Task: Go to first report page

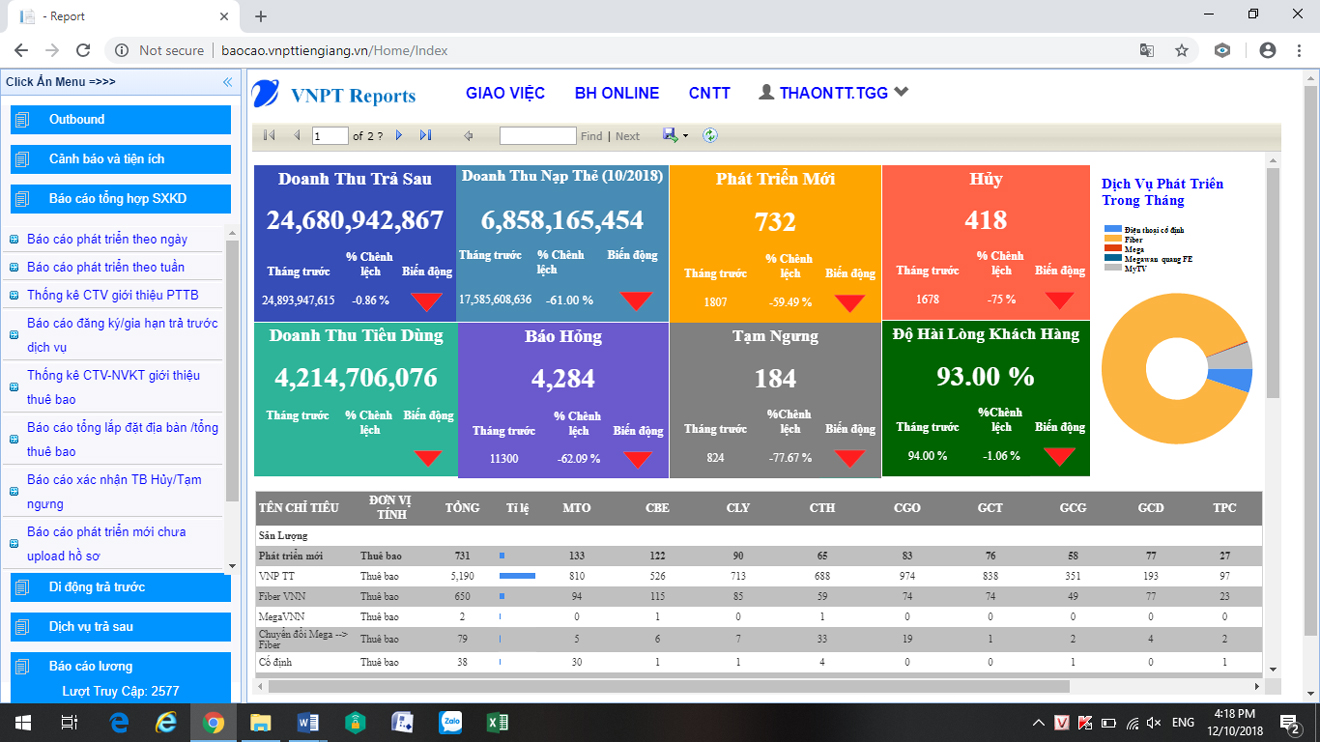Action: (269, 135)
